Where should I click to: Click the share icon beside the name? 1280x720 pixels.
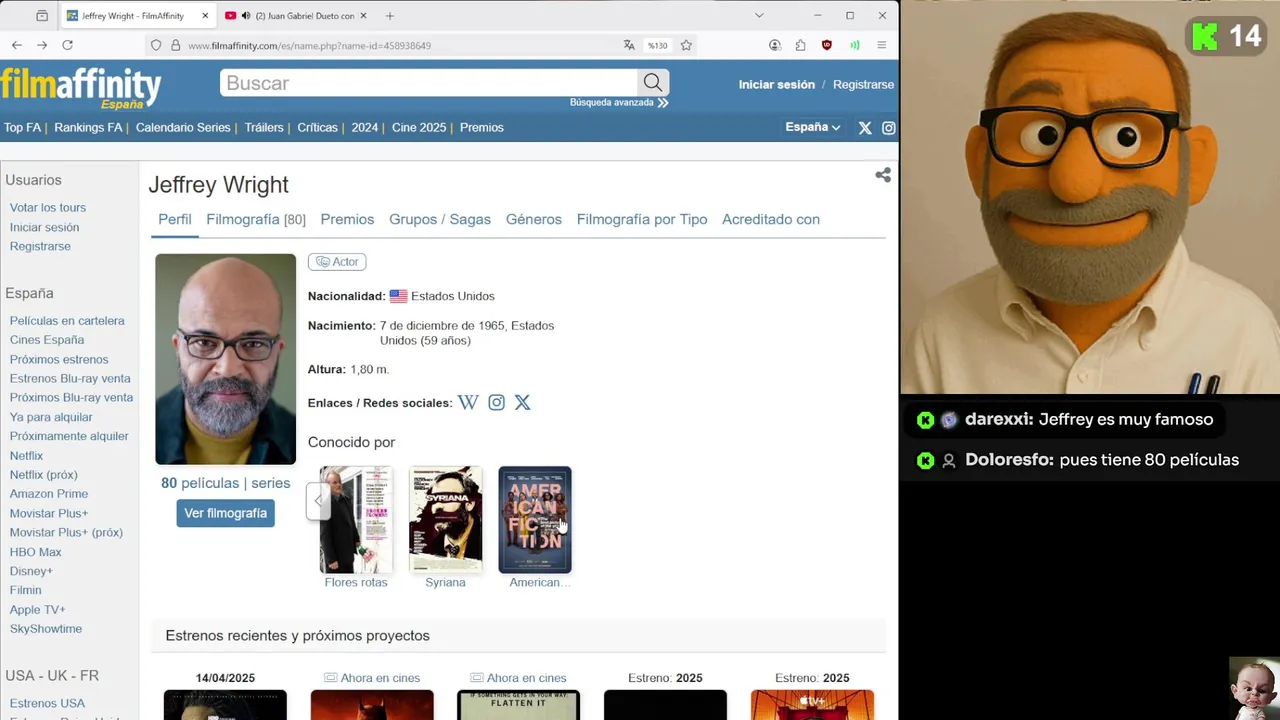tap(883, 175)
